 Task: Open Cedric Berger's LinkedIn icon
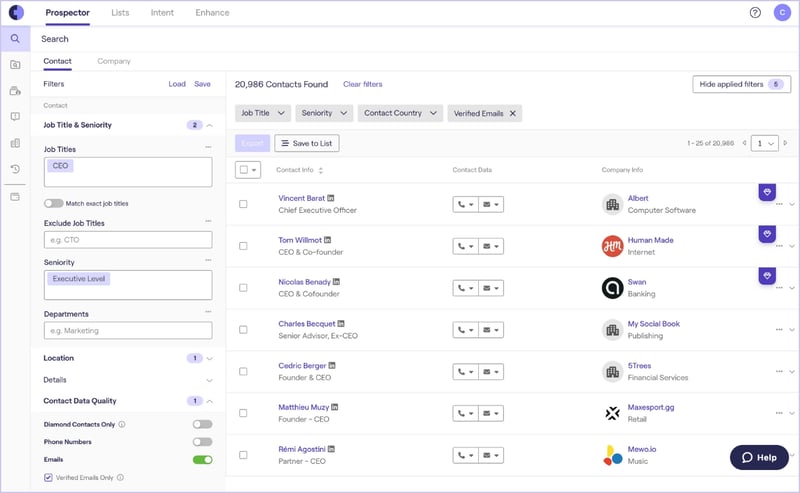coord(332,365)
